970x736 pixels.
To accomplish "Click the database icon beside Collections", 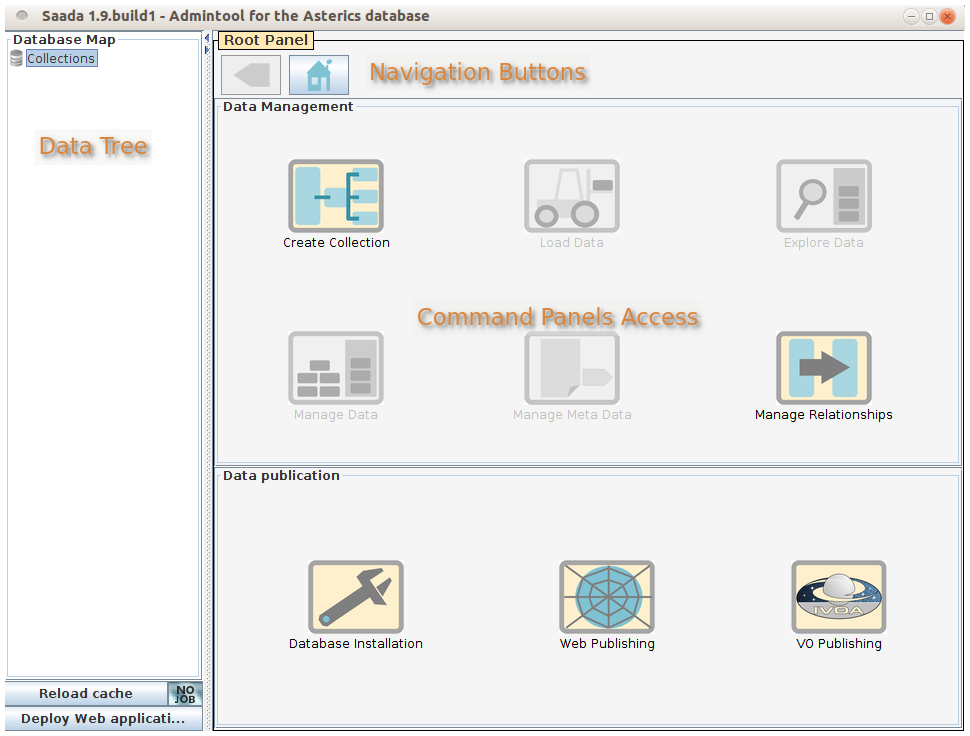I will tap(17, 59).
